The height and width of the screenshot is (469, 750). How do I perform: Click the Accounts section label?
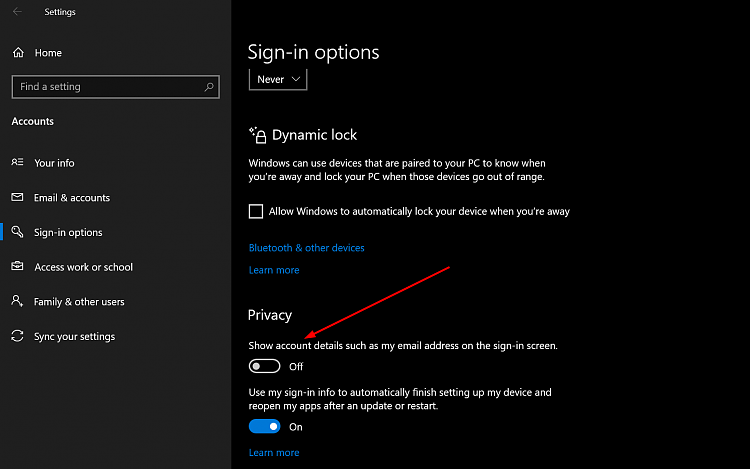(x=33, y=121)
